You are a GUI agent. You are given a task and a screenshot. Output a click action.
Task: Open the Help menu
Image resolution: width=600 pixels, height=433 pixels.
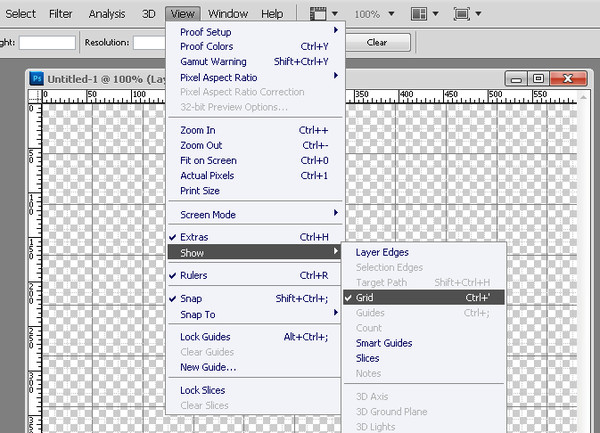click(272, 14)
